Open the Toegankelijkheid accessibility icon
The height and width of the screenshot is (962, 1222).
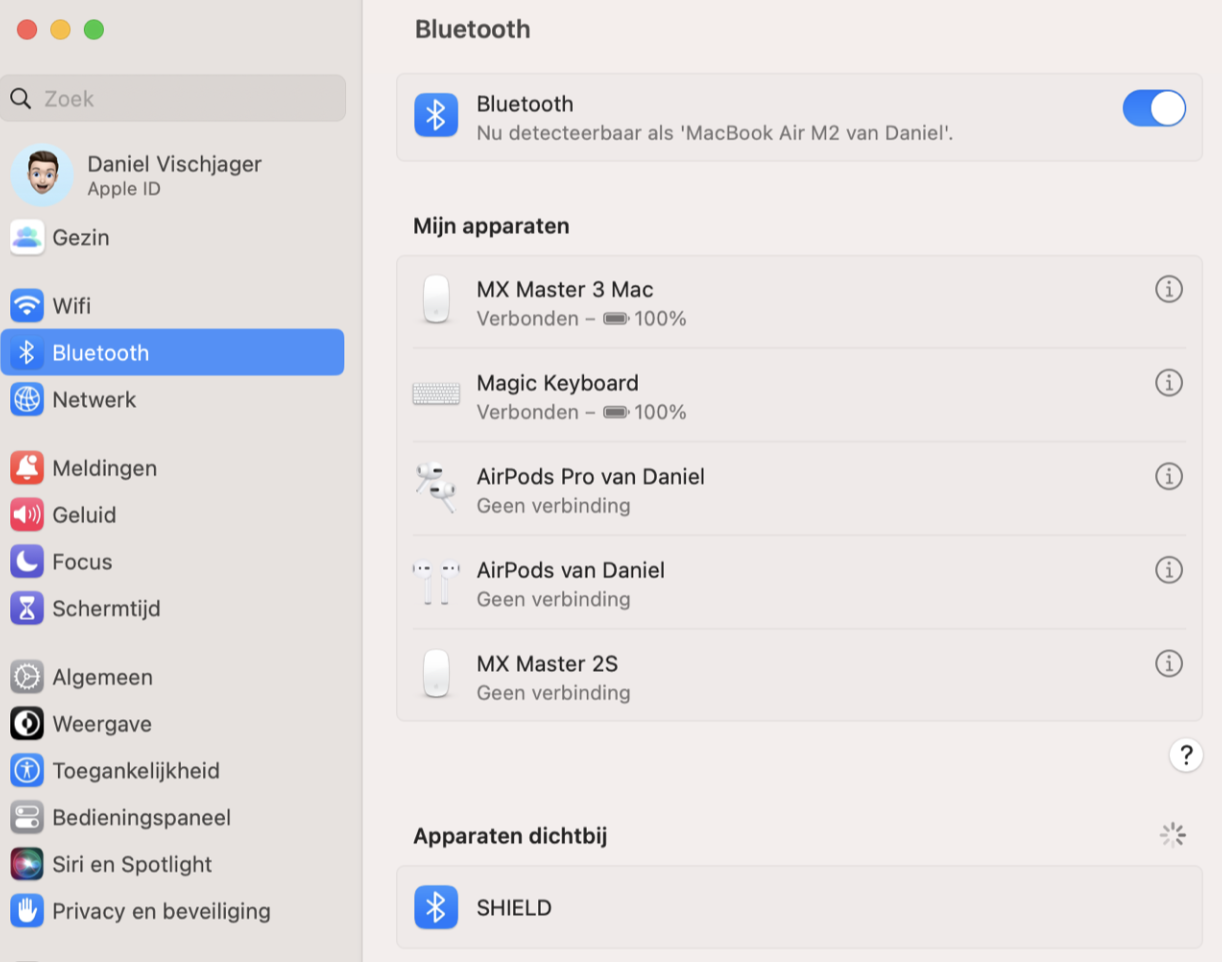pos(27,770)
